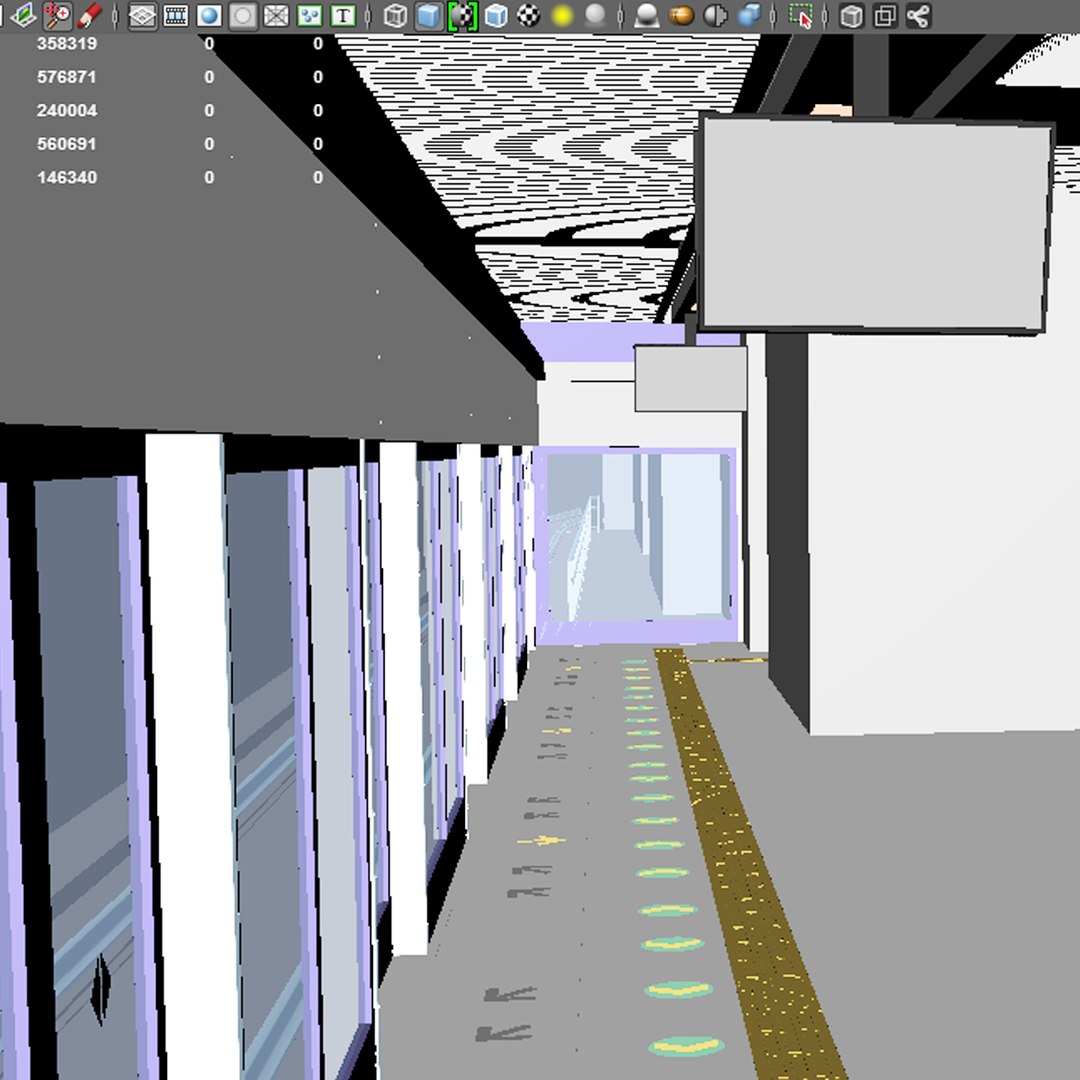Click the small gray sign panel in scene
Image resolution: width=1080 pixels, height=1080 pixels.
click(x=690, y=378)
